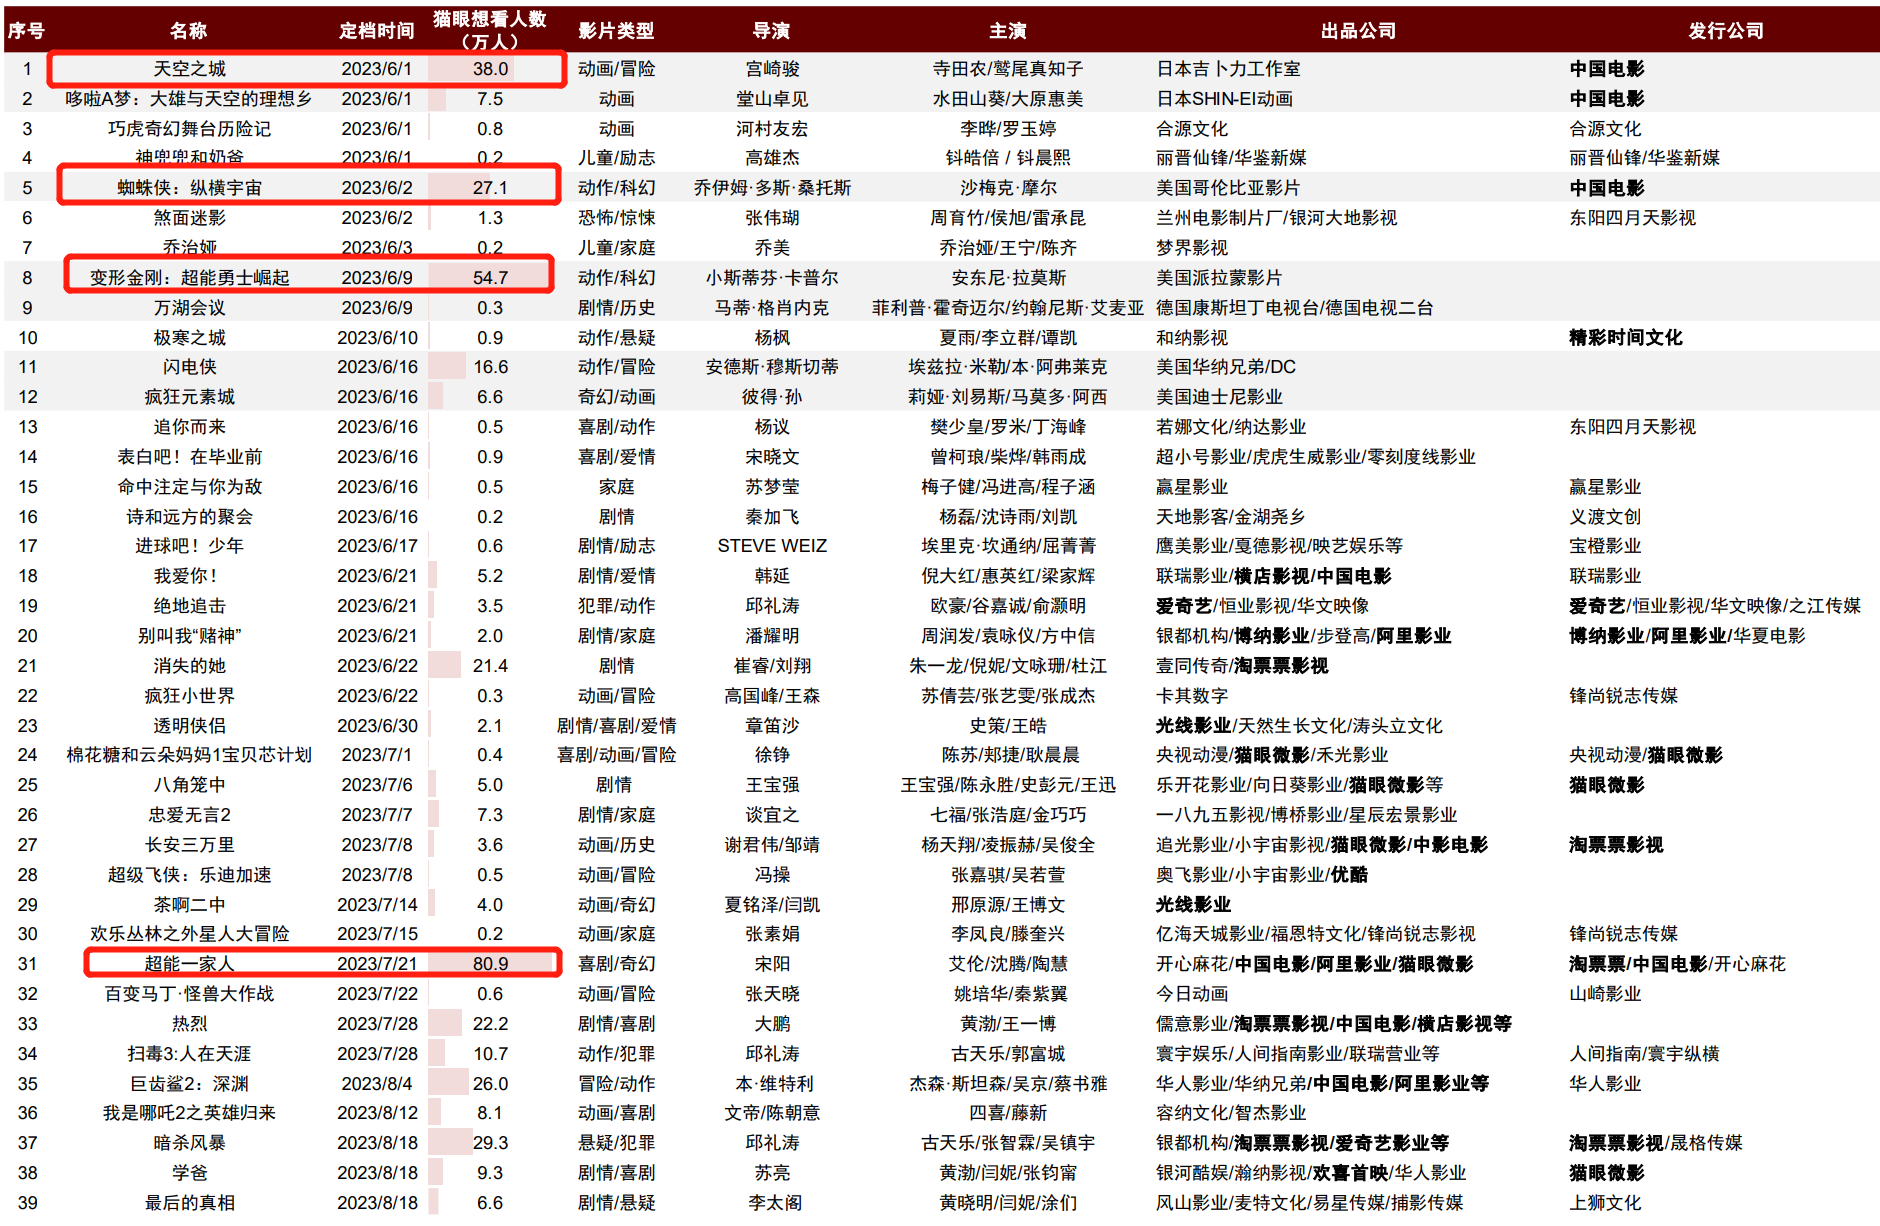
Task: Select the want-to-see value 80.9
Action: click(490, 964)
